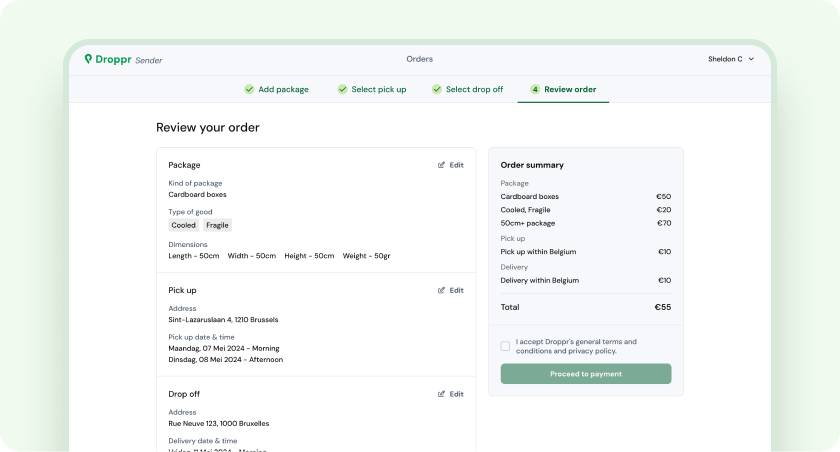This screenshot has height=452, width=840.
Task: Click Cardboard boxes under Kind of package
Action: (197, 194)
